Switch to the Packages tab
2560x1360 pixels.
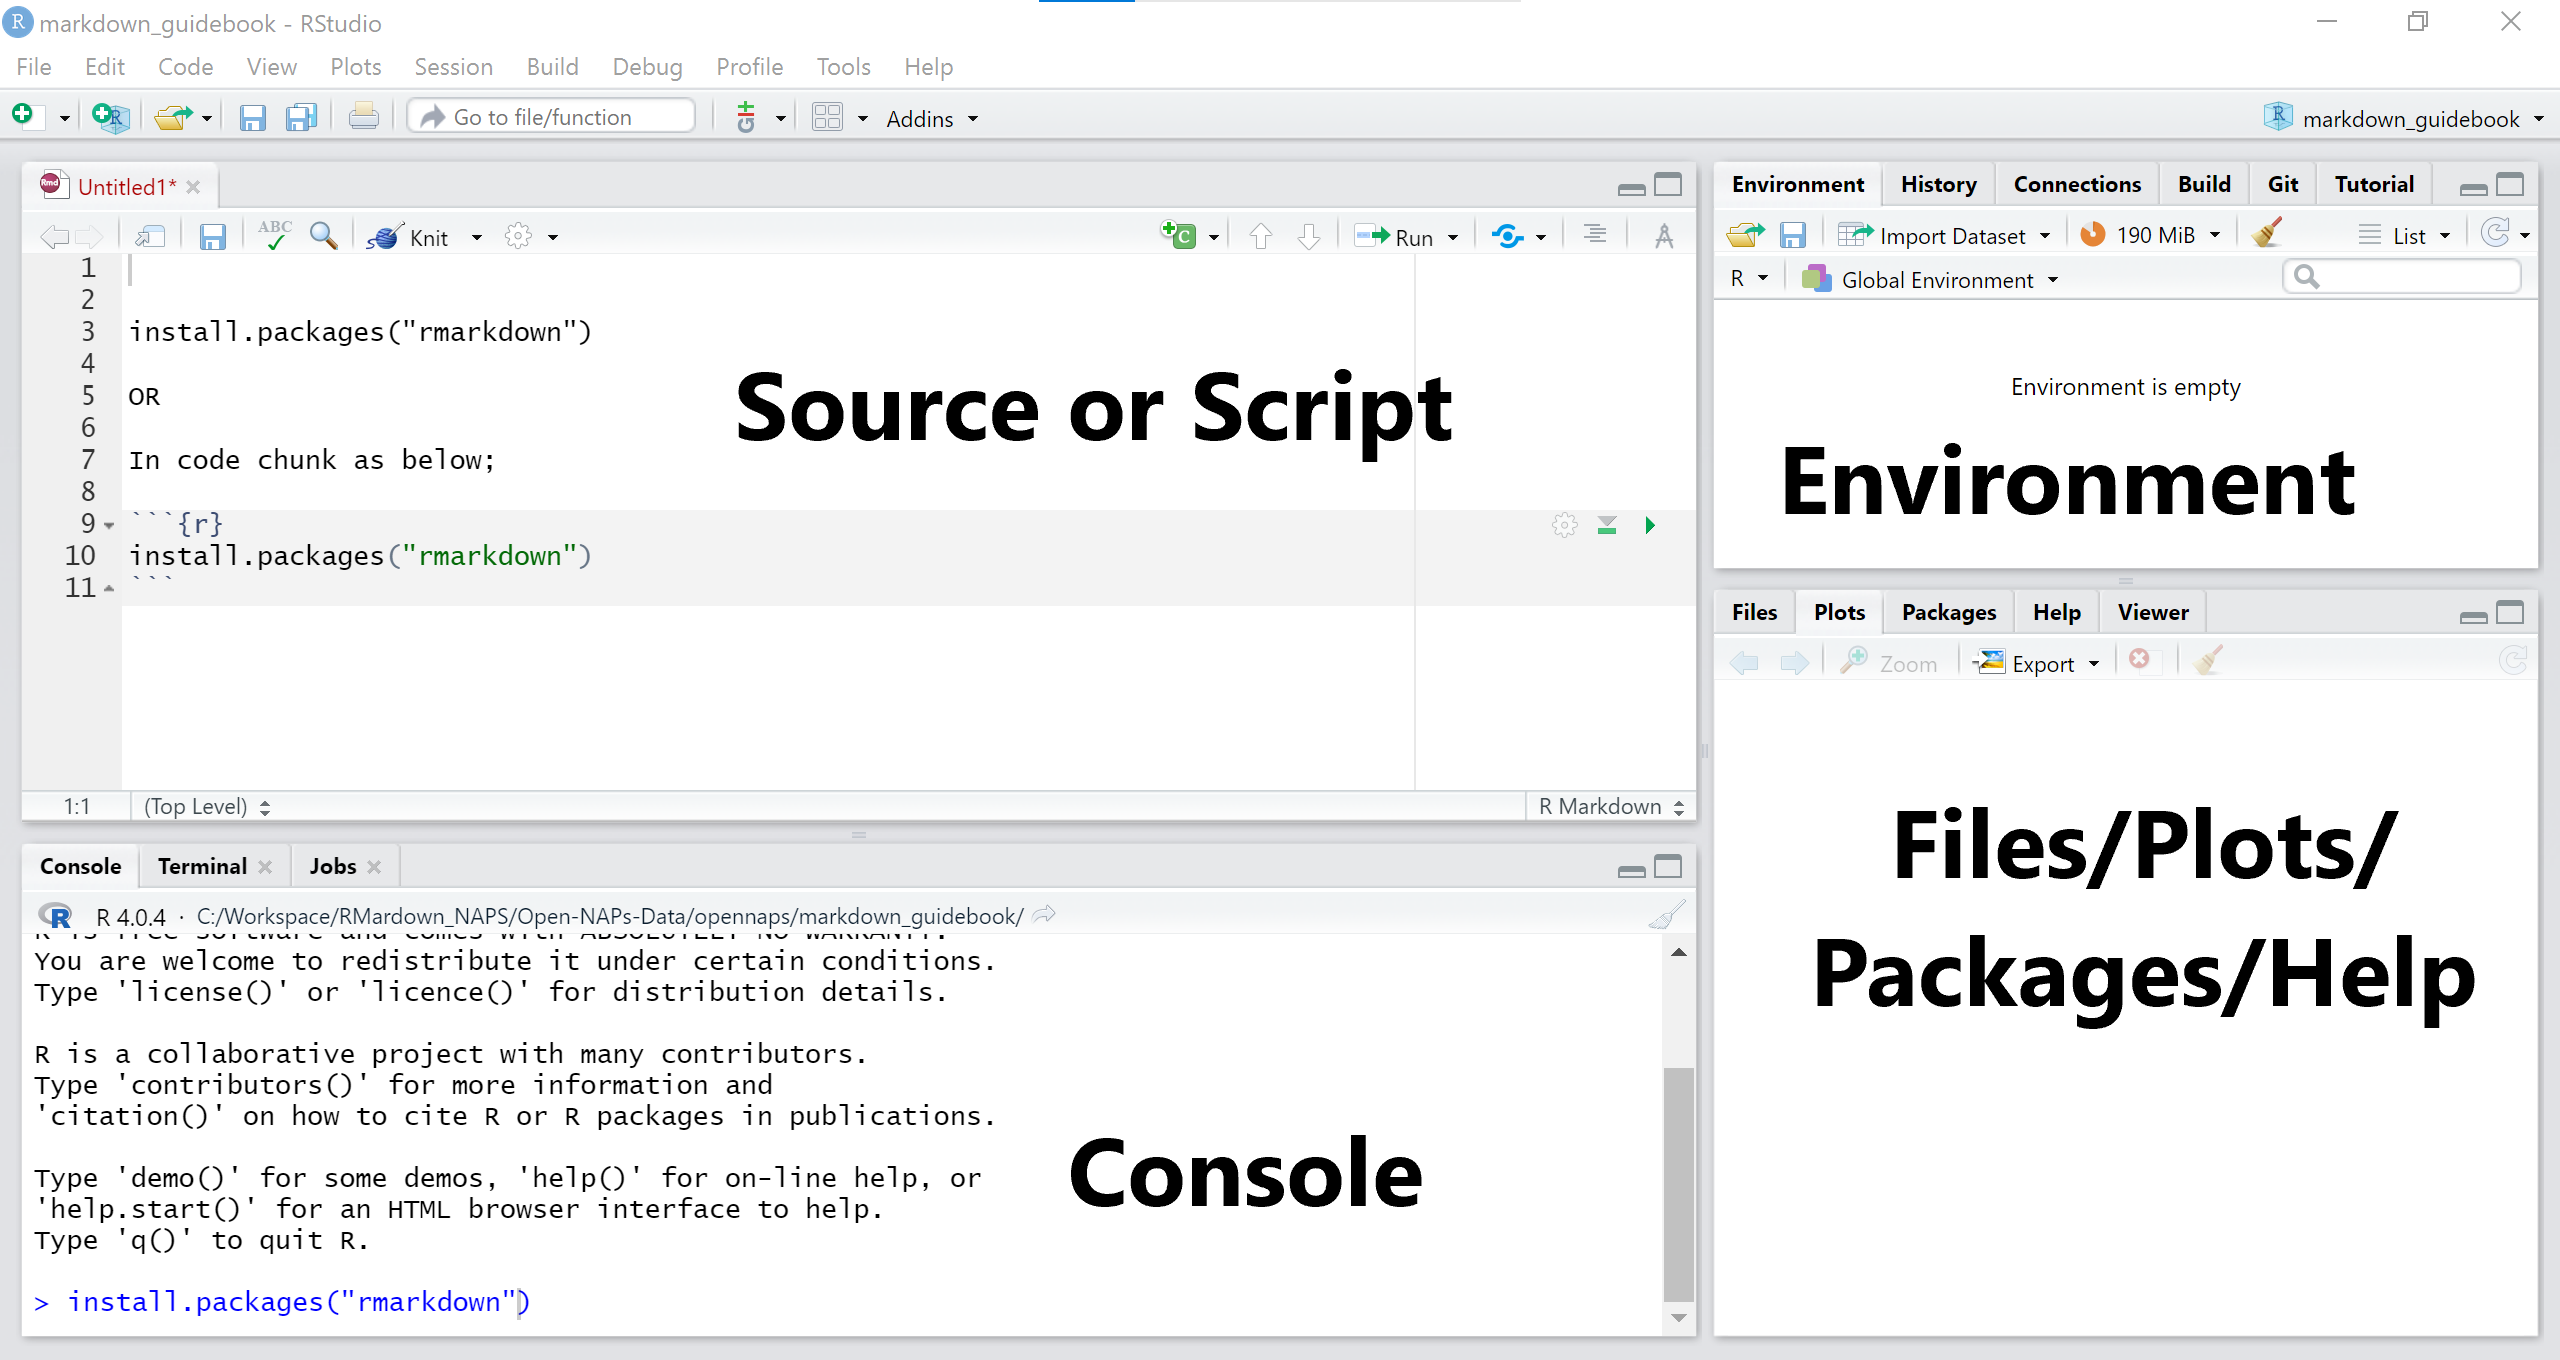point(1948,612)
